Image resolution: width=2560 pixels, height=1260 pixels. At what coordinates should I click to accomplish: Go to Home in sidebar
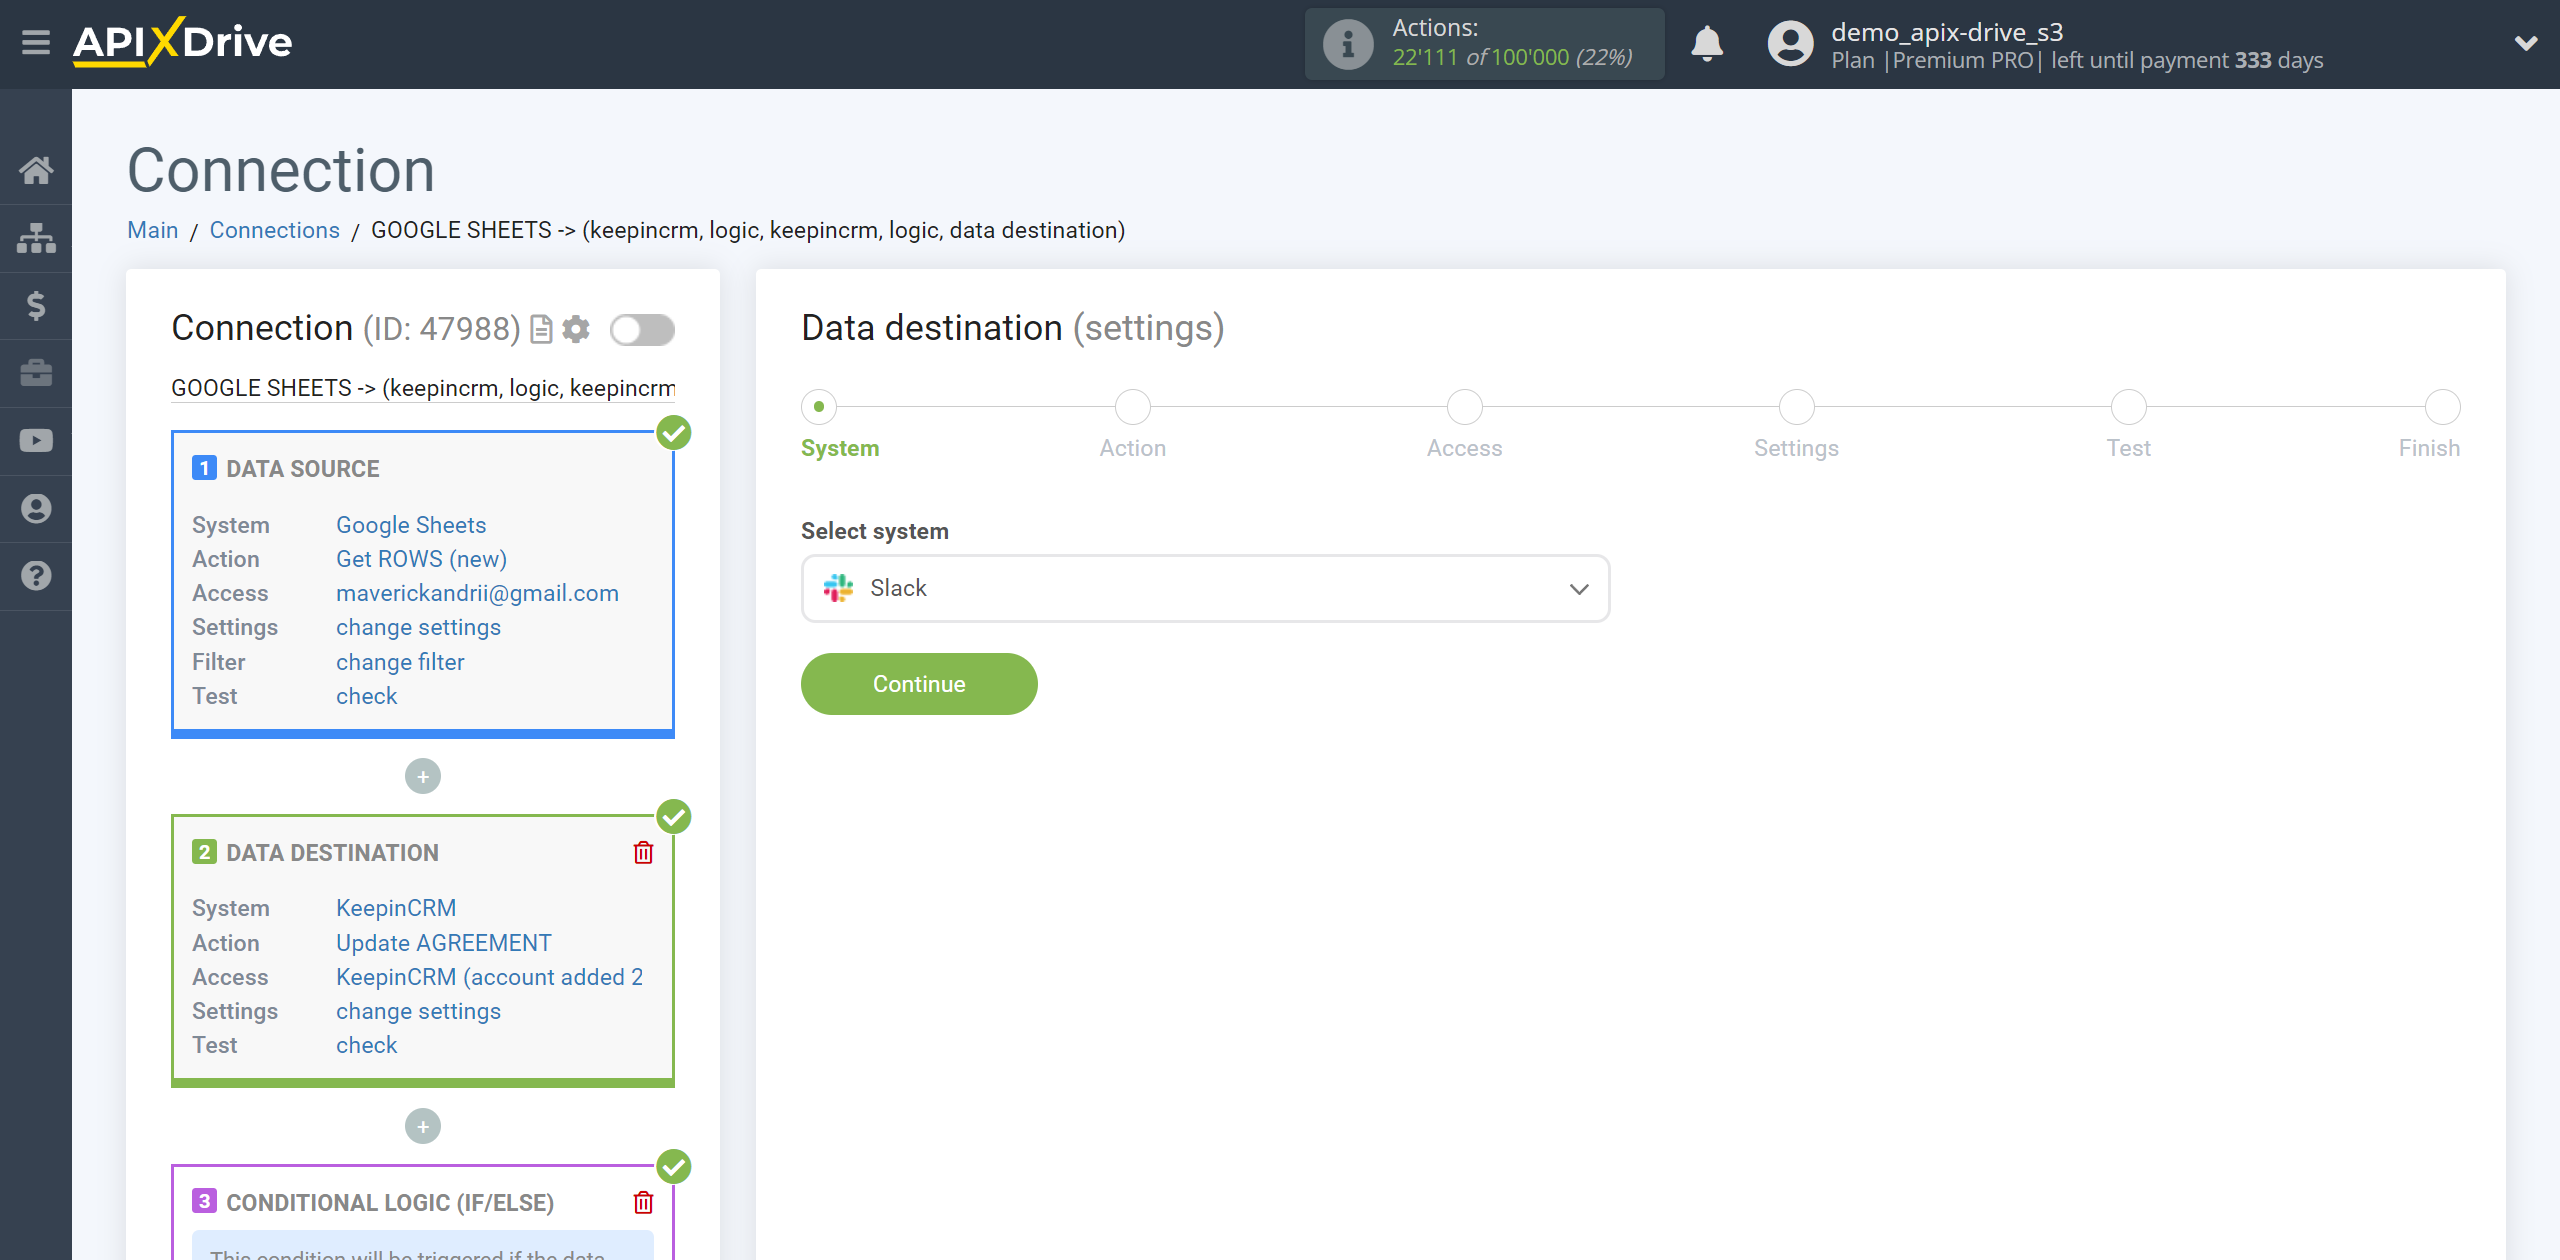point(36,170)
